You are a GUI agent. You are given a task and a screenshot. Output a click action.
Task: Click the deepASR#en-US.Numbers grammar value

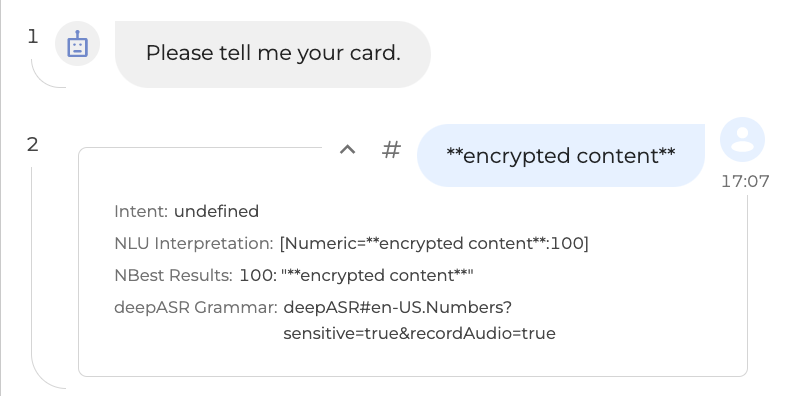point(397,308)
